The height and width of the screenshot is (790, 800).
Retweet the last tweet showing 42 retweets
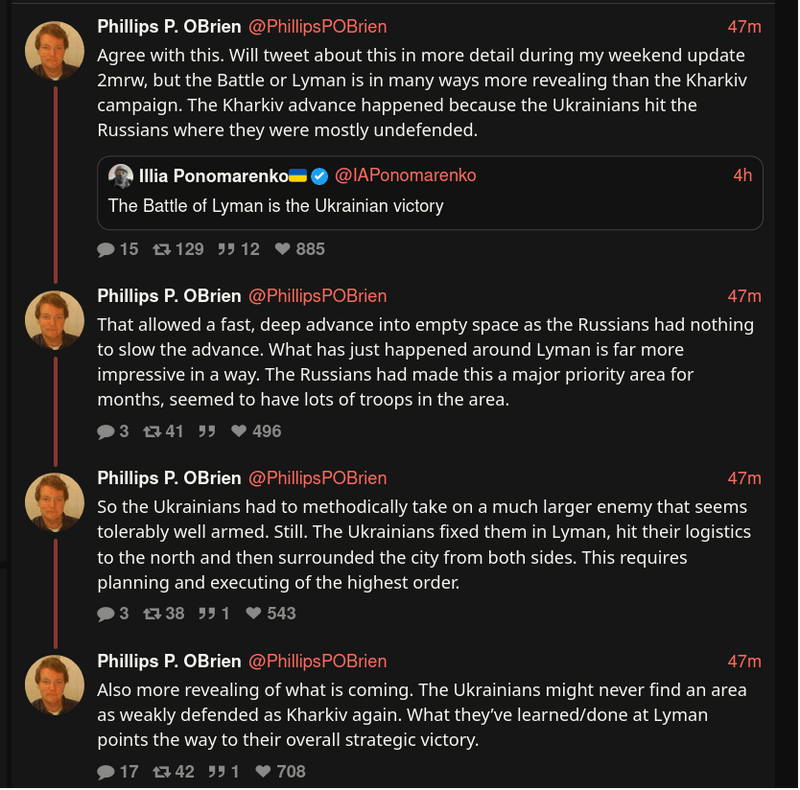[x=161, y=771]
